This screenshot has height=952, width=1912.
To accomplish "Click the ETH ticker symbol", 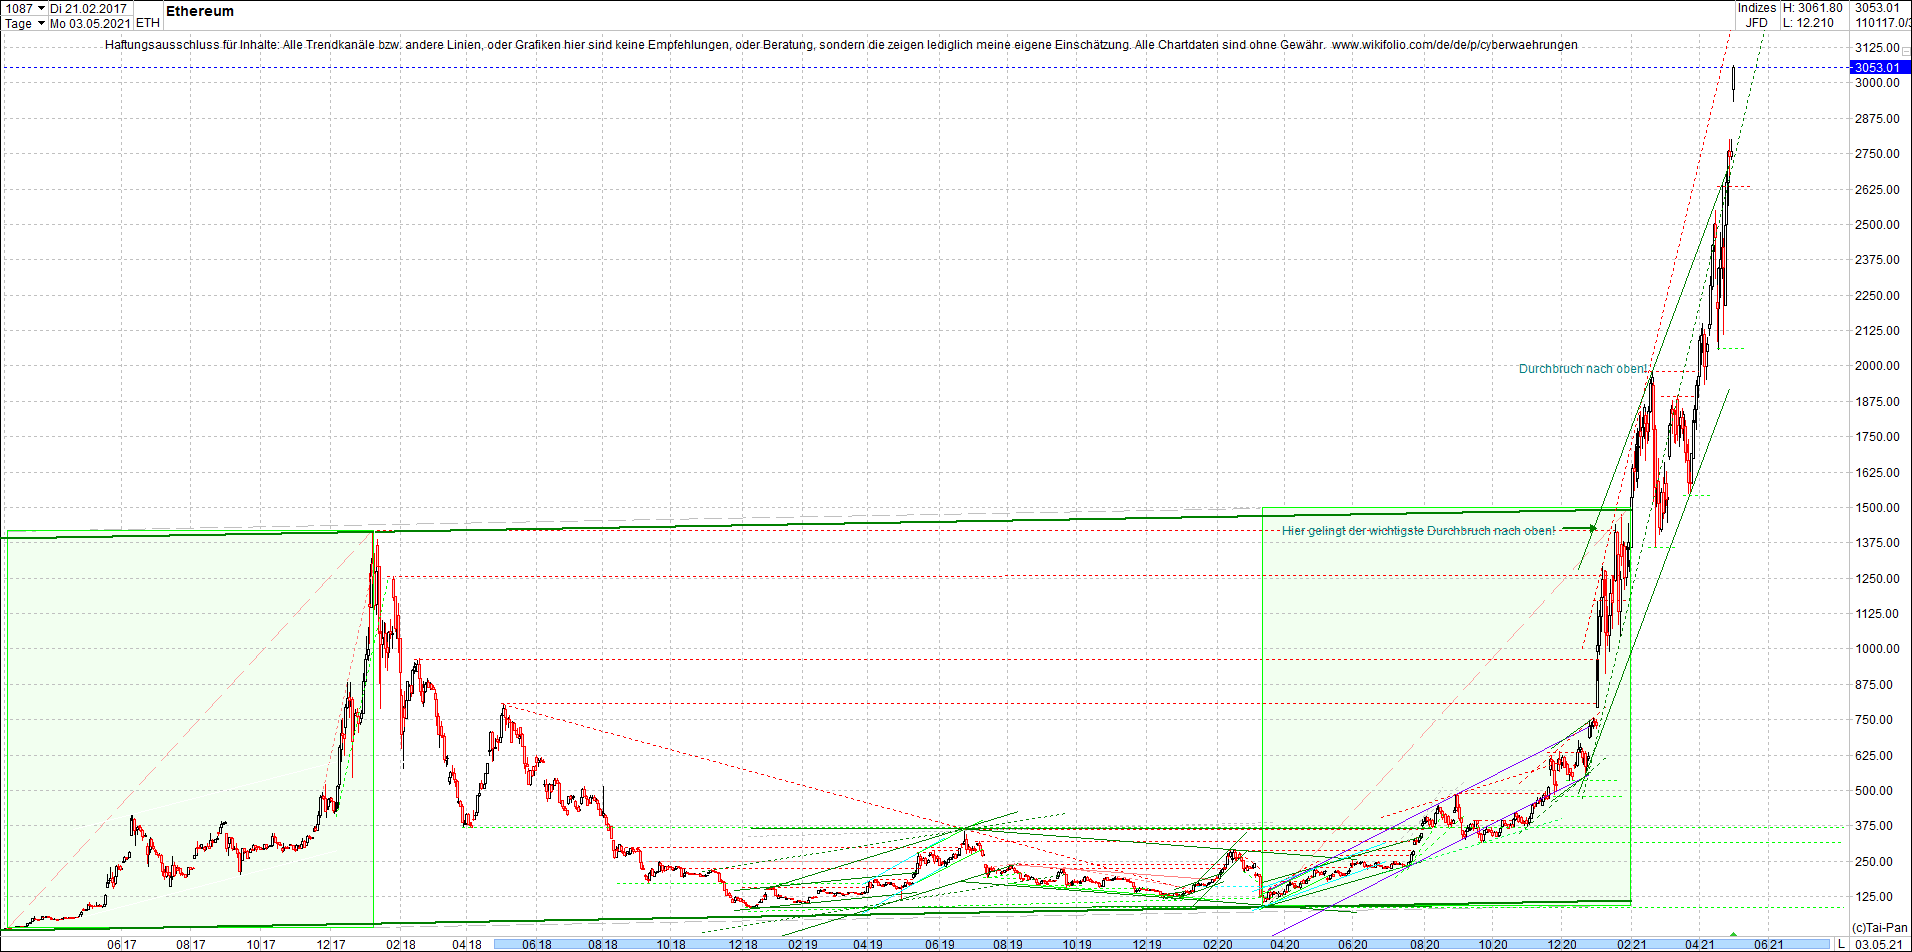I will pyautogui.click(x=147, y=23).
